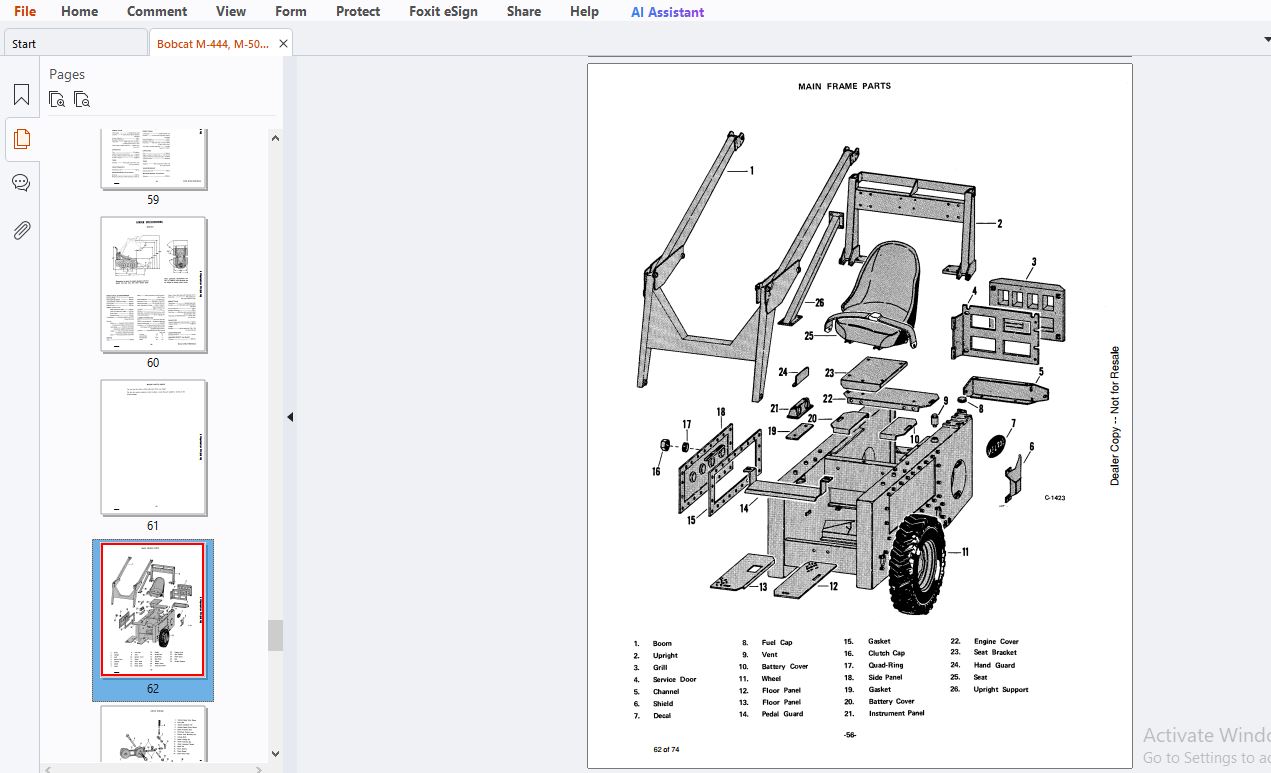Open the Form tab
This screenshot has height=773, width=1271.
[x=291, y=11]
